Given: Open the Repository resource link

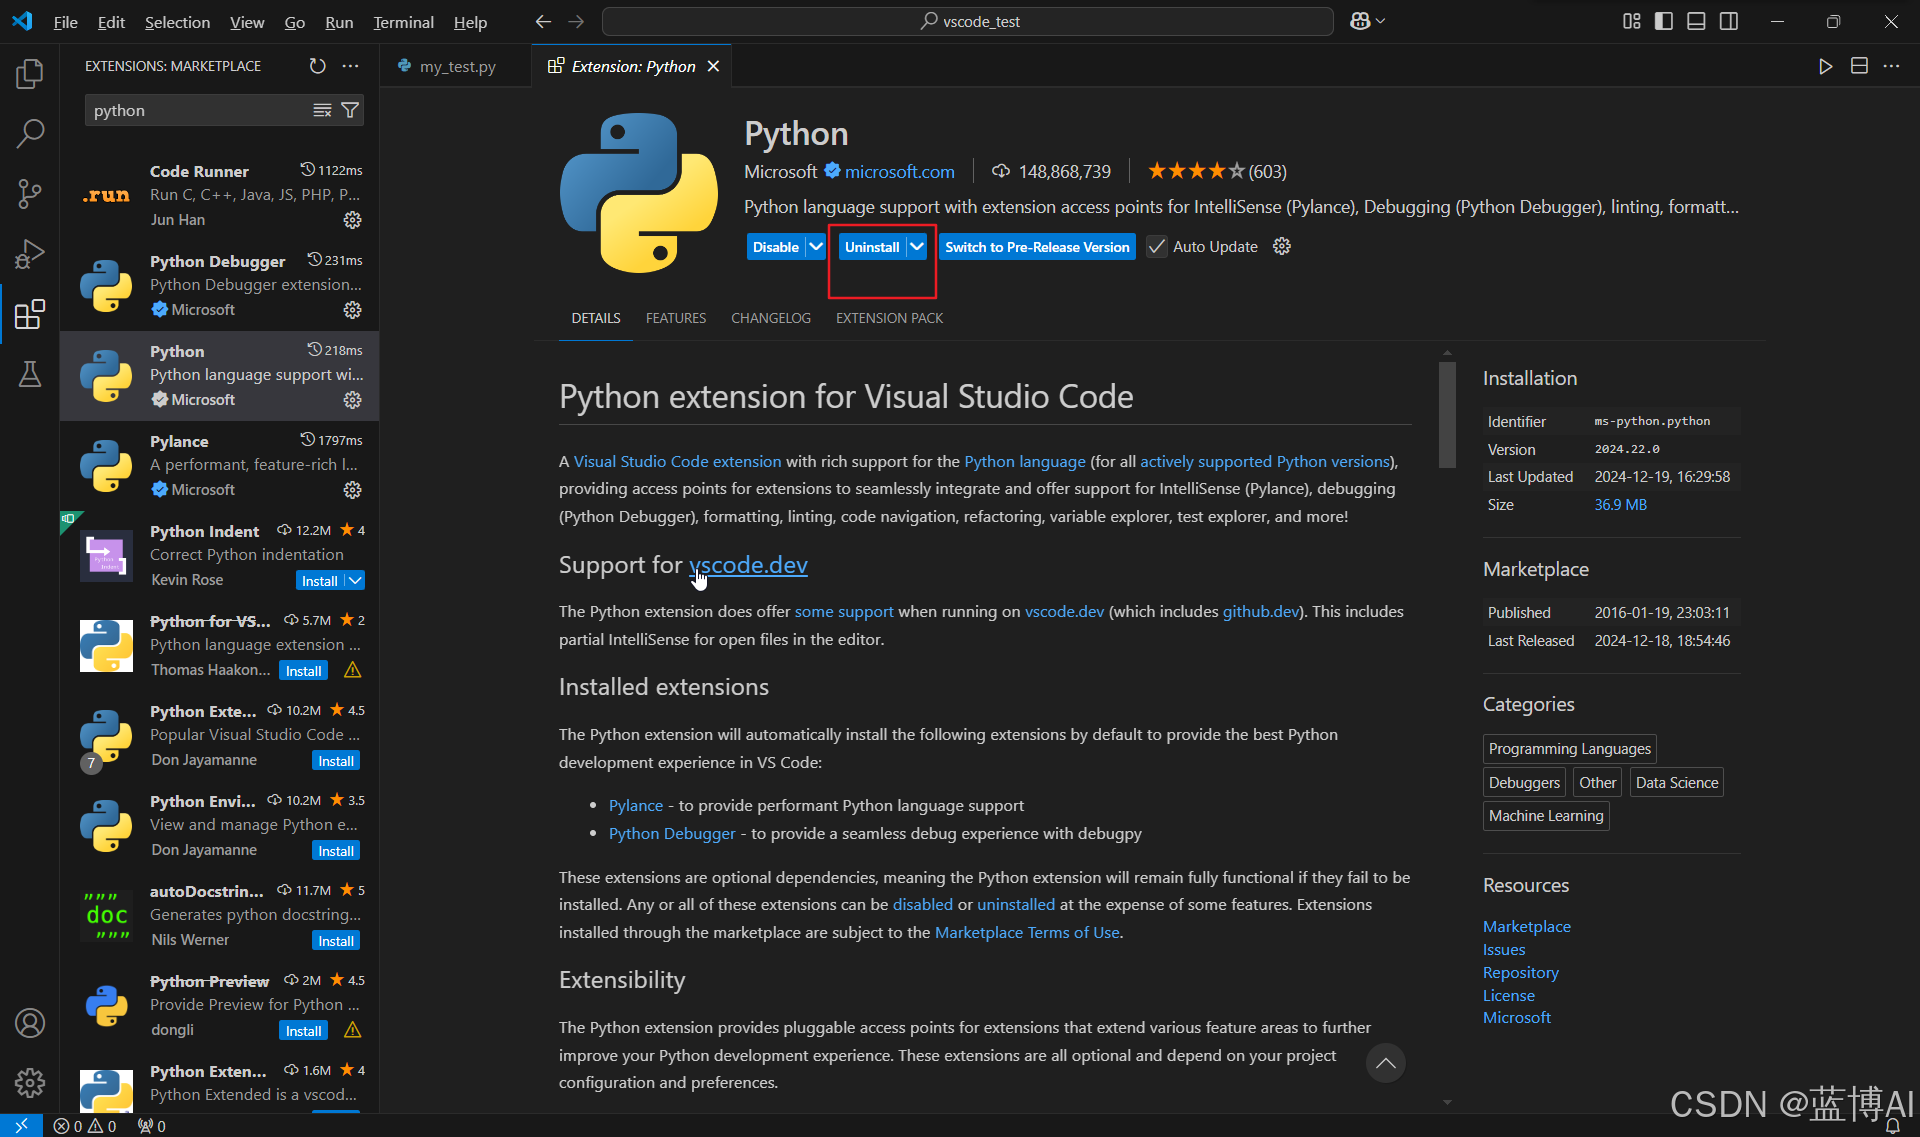Looking at the screenshot, I should pos(1520,972).
